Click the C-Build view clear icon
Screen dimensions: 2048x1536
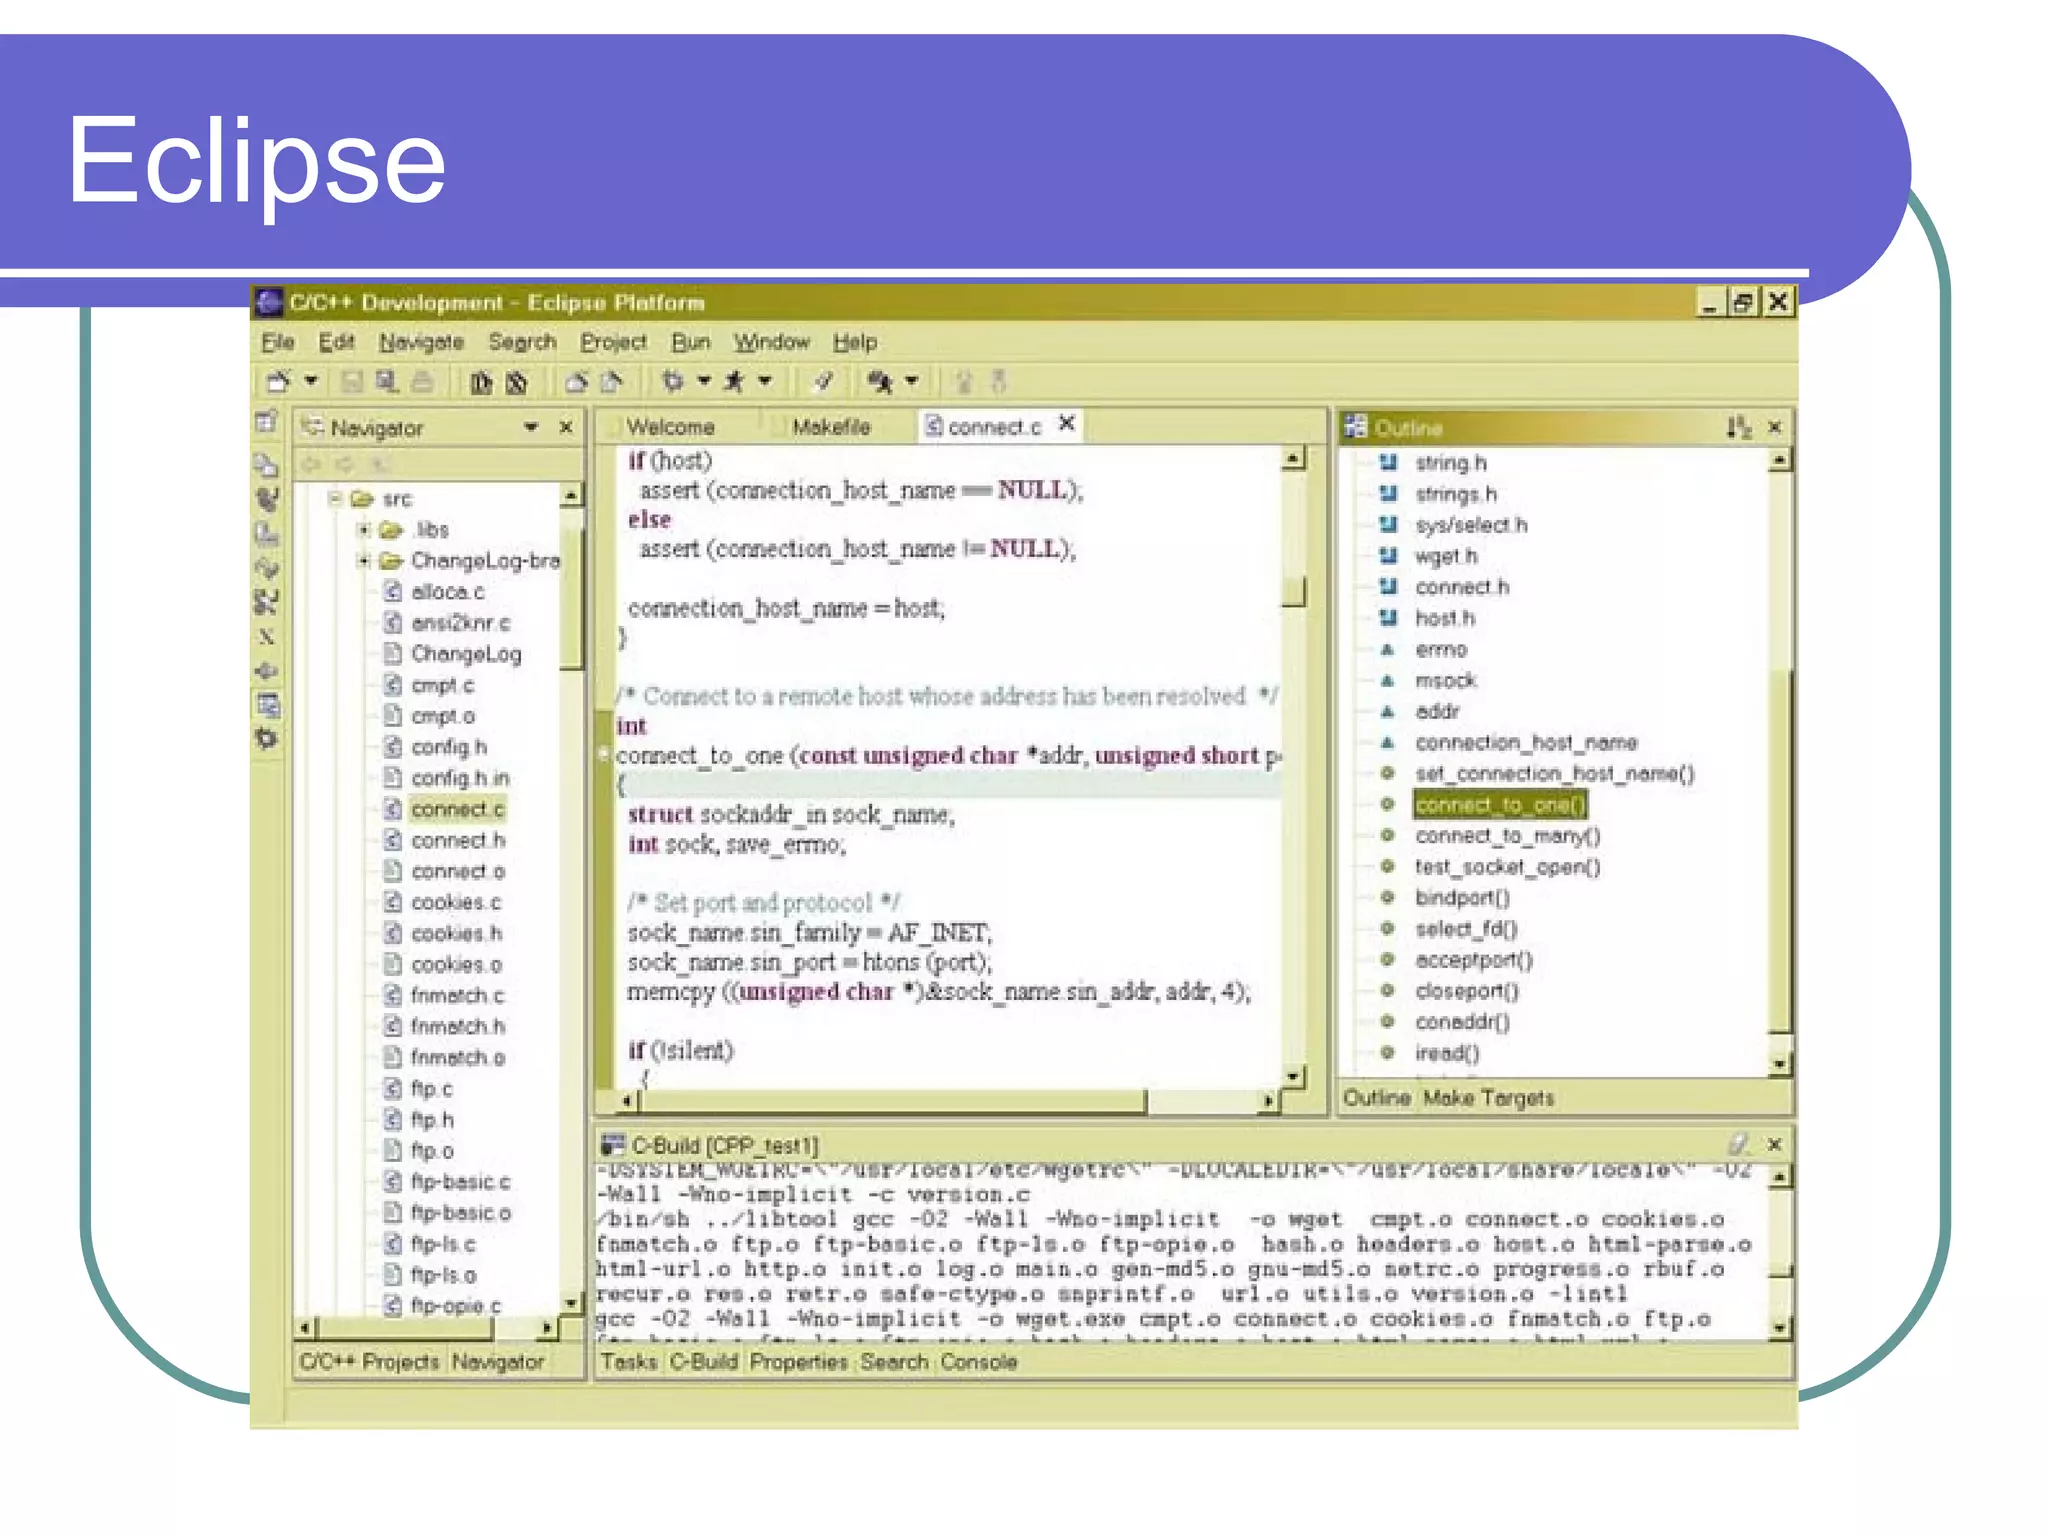pyautogui.click(x=1738, y=1144)
